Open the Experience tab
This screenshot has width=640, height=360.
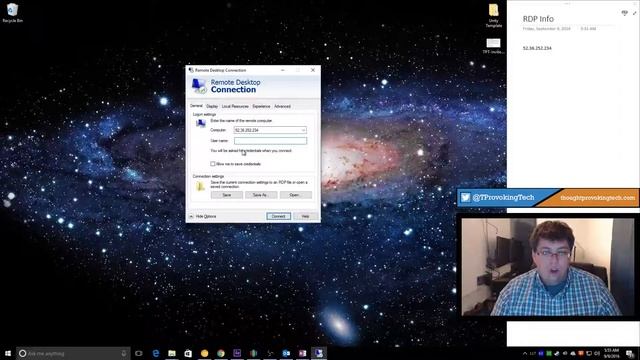coord(261,106)
